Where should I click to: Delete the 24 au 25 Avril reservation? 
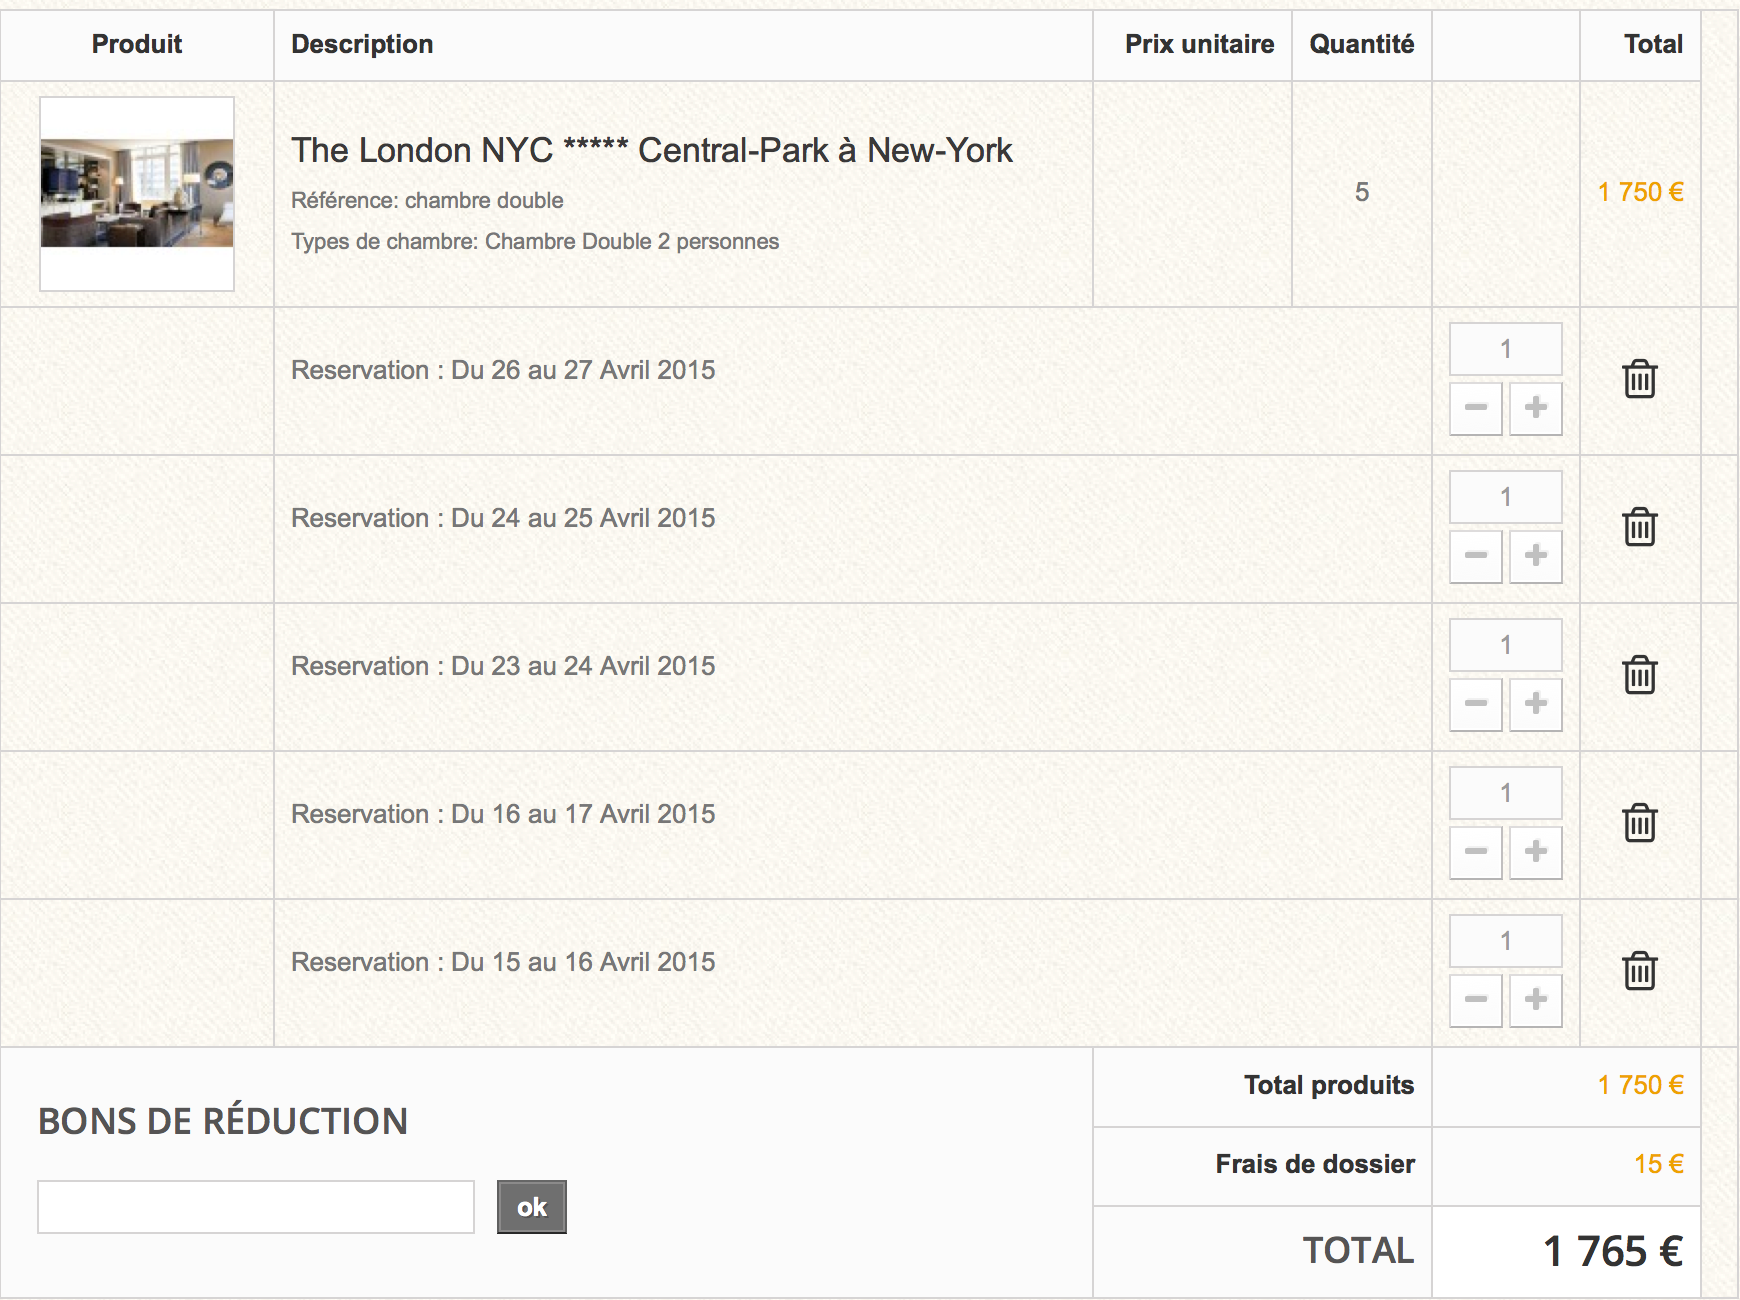pos(1640,527)
